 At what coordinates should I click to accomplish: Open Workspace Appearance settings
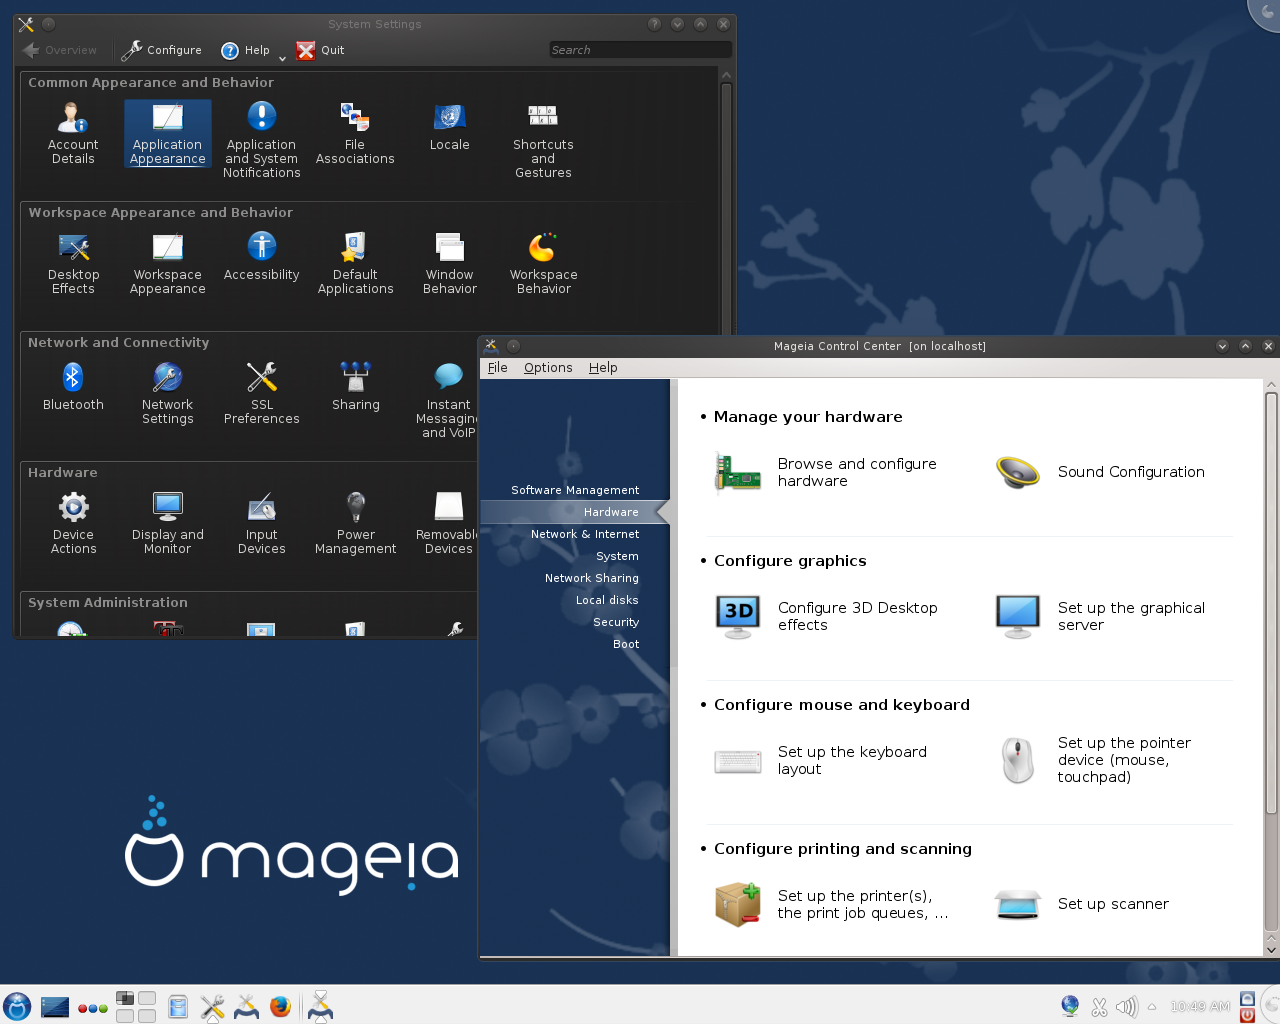(x=167, y=263)
